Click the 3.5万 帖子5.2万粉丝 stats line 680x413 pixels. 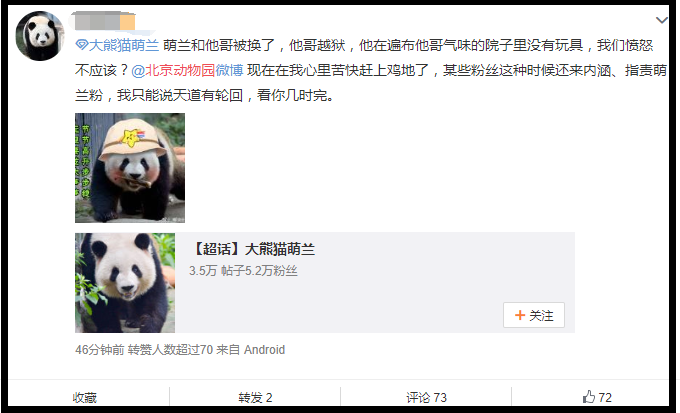pyautogui.click(x=243, y=271)
